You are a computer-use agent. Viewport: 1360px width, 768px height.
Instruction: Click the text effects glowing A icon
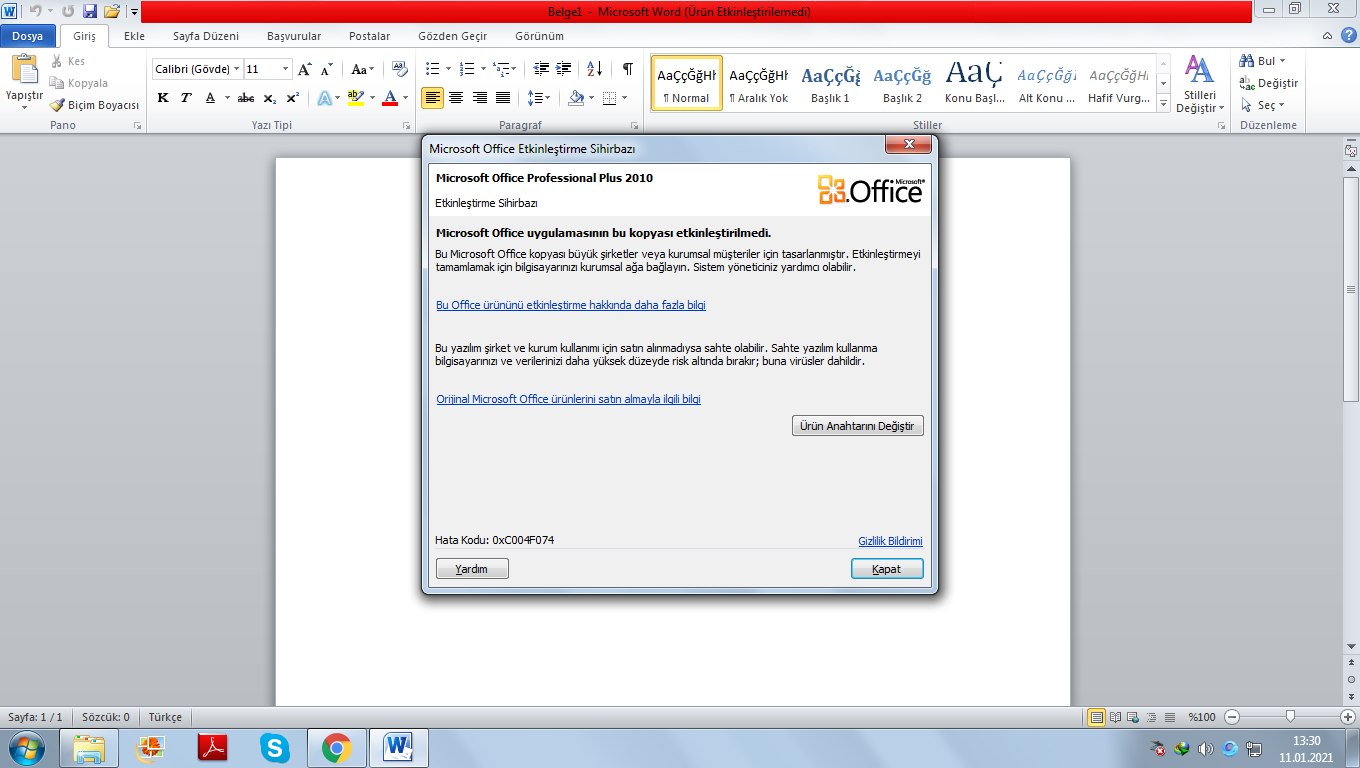pyautogui.click(x=324, y=98)
